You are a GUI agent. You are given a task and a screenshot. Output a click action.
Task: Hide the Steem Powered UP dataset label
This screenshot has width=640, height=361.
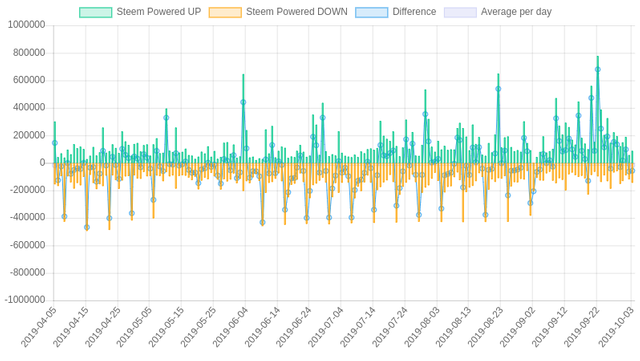point(159,12)
